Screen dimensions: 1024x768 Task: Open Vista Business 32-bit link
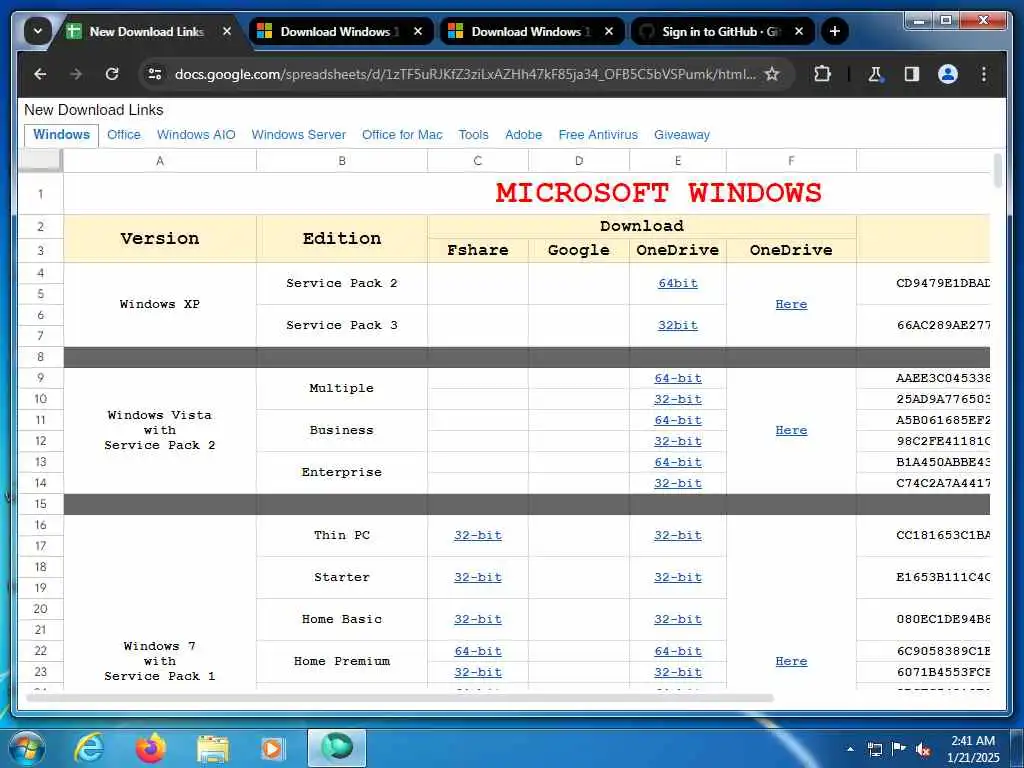click(678, 441)
